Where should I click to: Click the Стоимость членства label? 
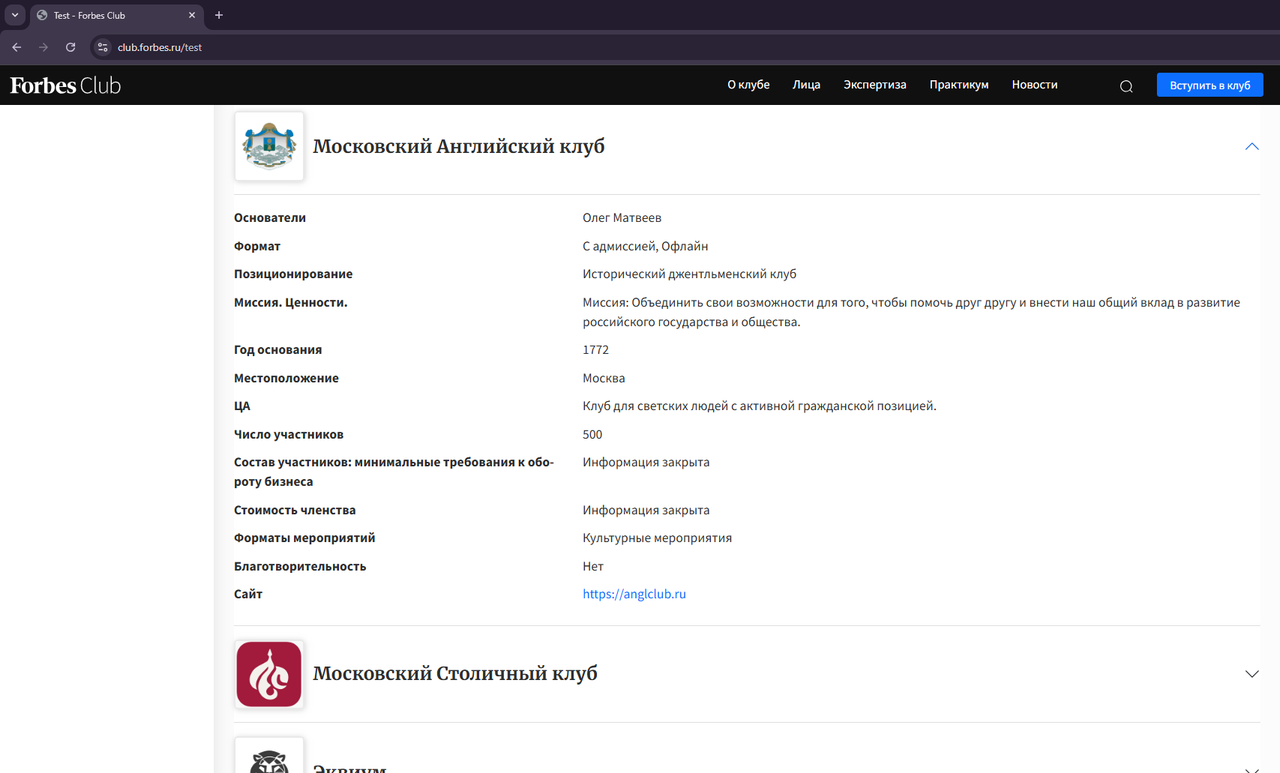coord(295,510)
